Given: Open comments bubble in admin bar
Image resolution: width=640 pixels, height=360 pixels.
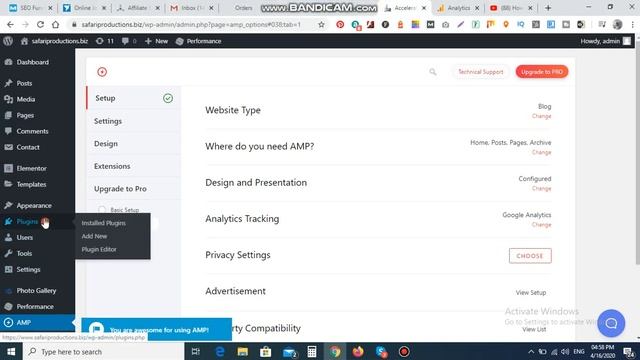Looking at the screenshot, I should [x=129, y=41].
